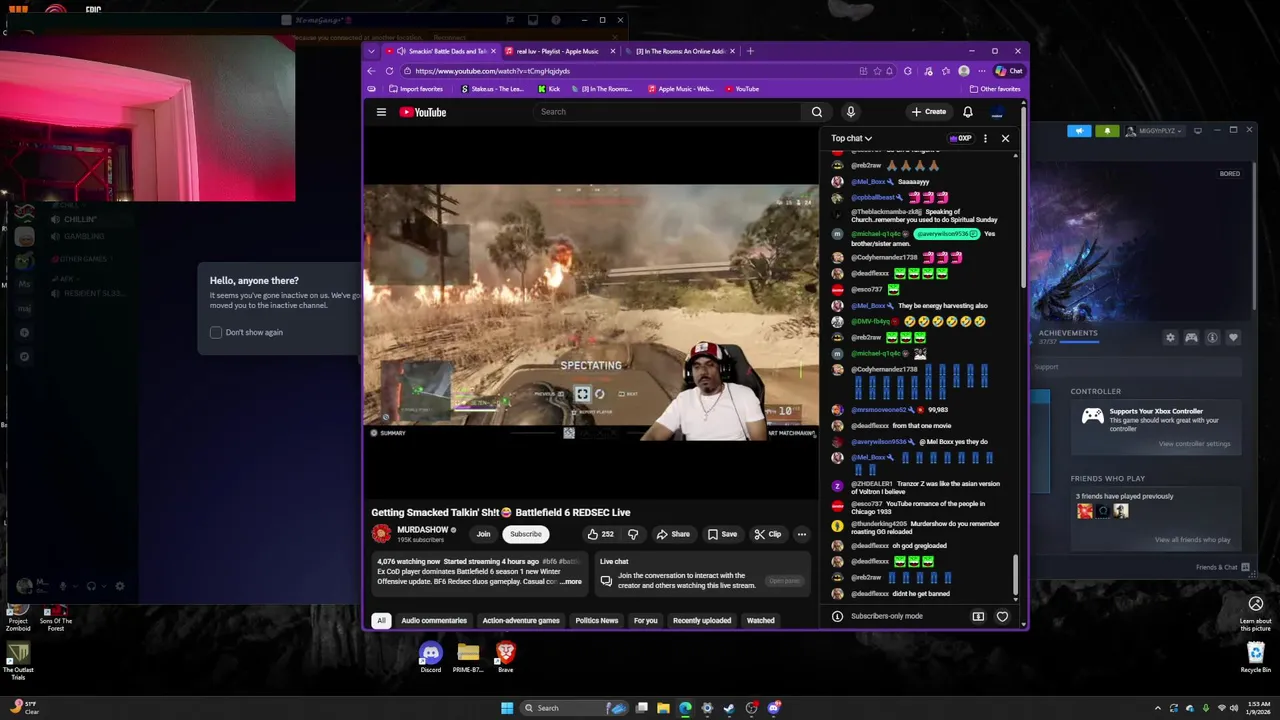Mute the Smackin' Battle Dads tab audio

tap(401, 51)
